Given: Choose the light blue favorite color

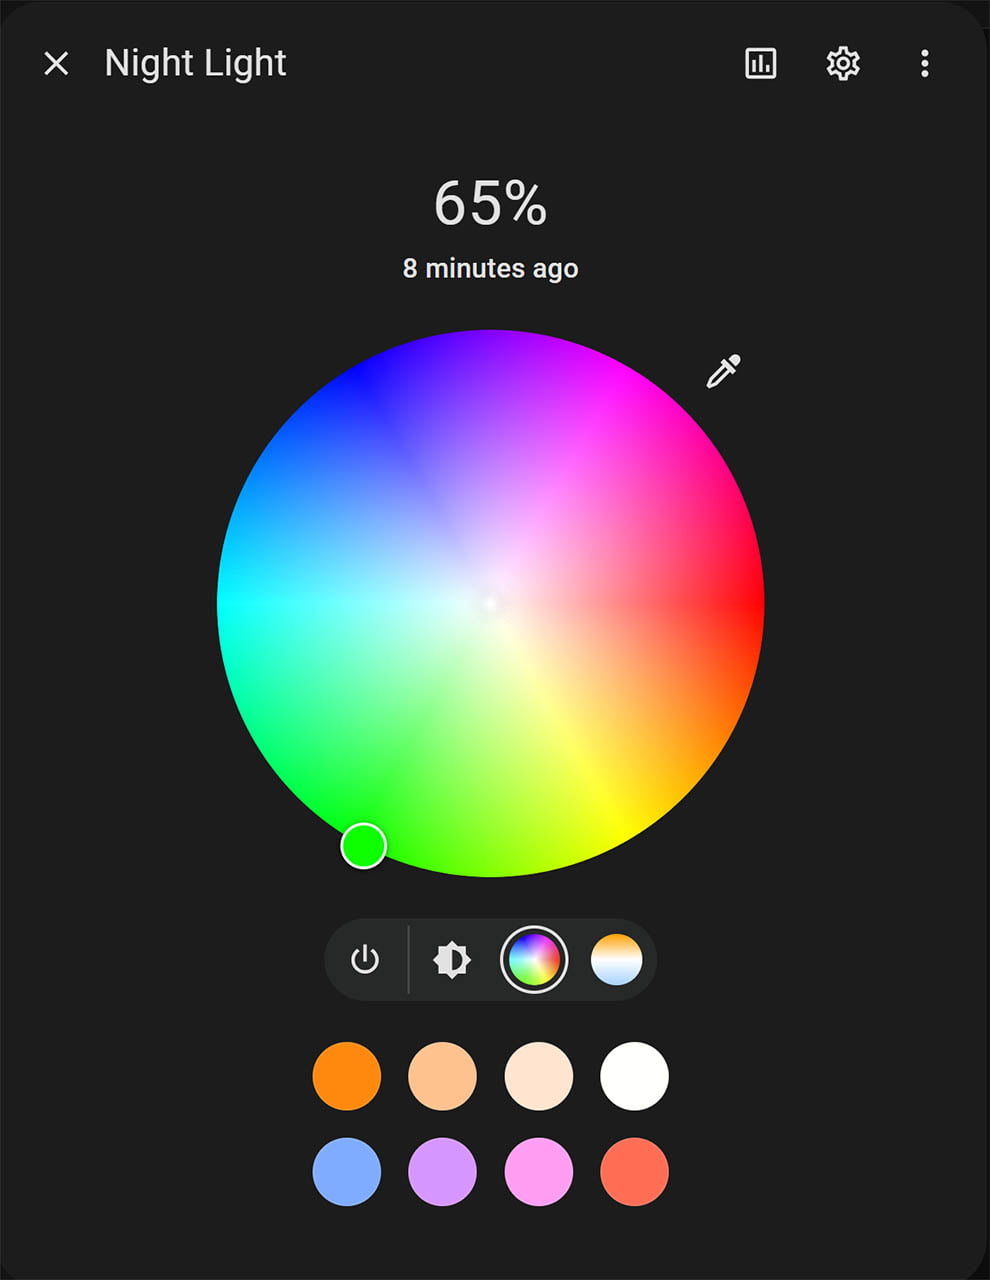Looking at the screenshot, I should pos(347,1172).
